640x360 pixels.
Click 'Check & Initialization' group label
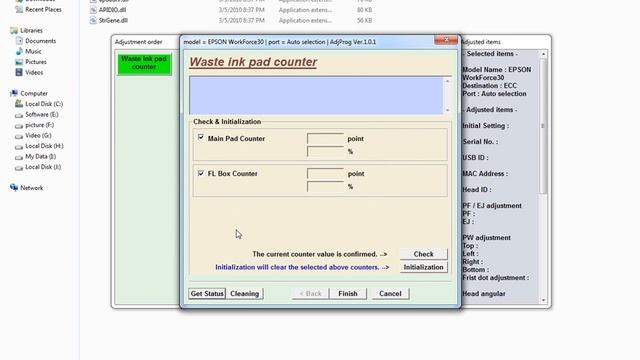(227, 122)
